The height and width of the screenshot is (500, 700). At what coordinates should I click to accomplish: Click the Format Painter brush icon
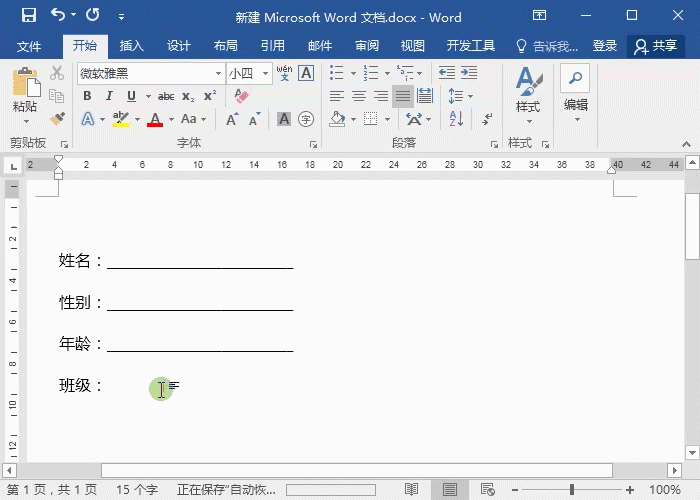57,119
